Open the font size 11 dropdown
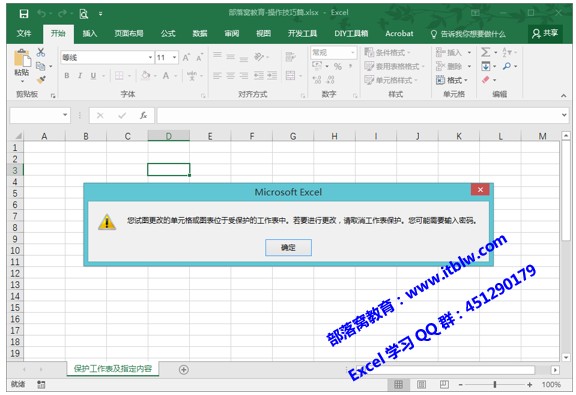 point(174,58)
